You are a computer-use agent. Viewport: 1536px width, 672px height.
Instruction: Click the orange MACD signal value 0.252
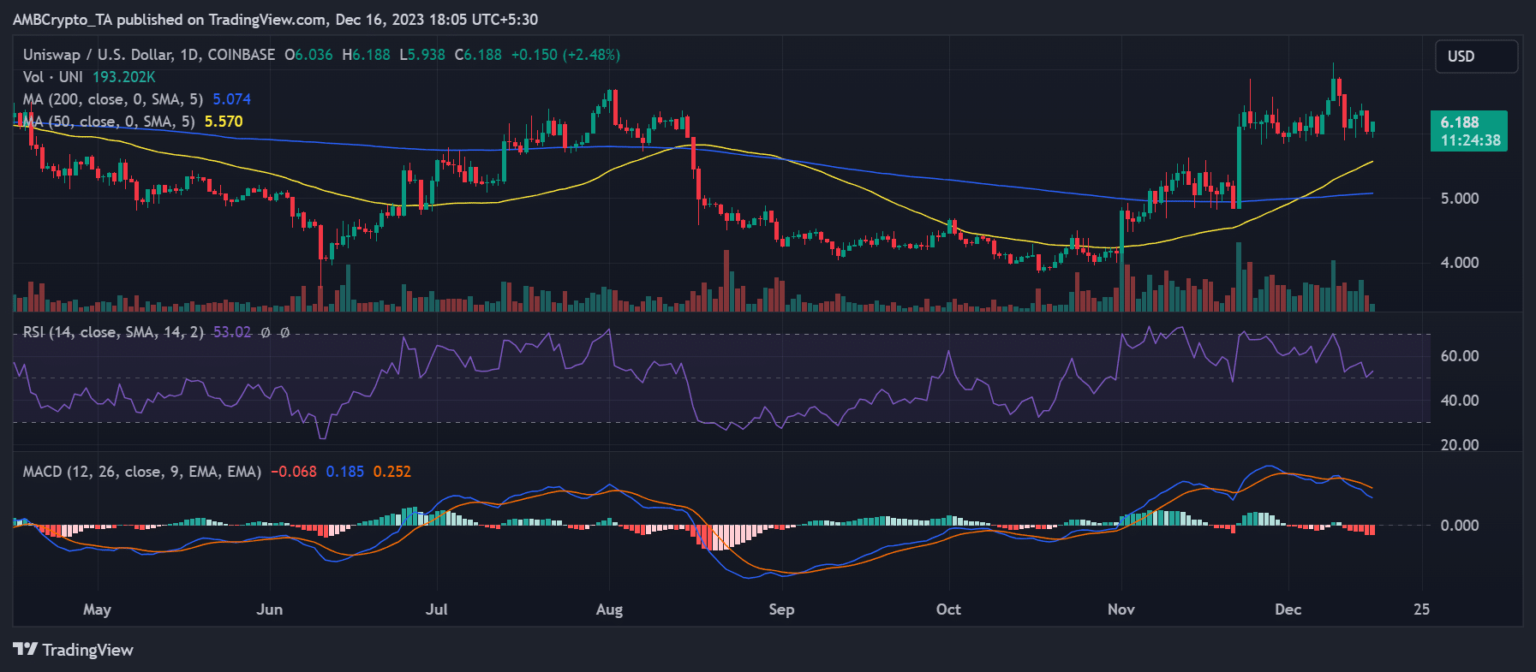pos(390,471)
